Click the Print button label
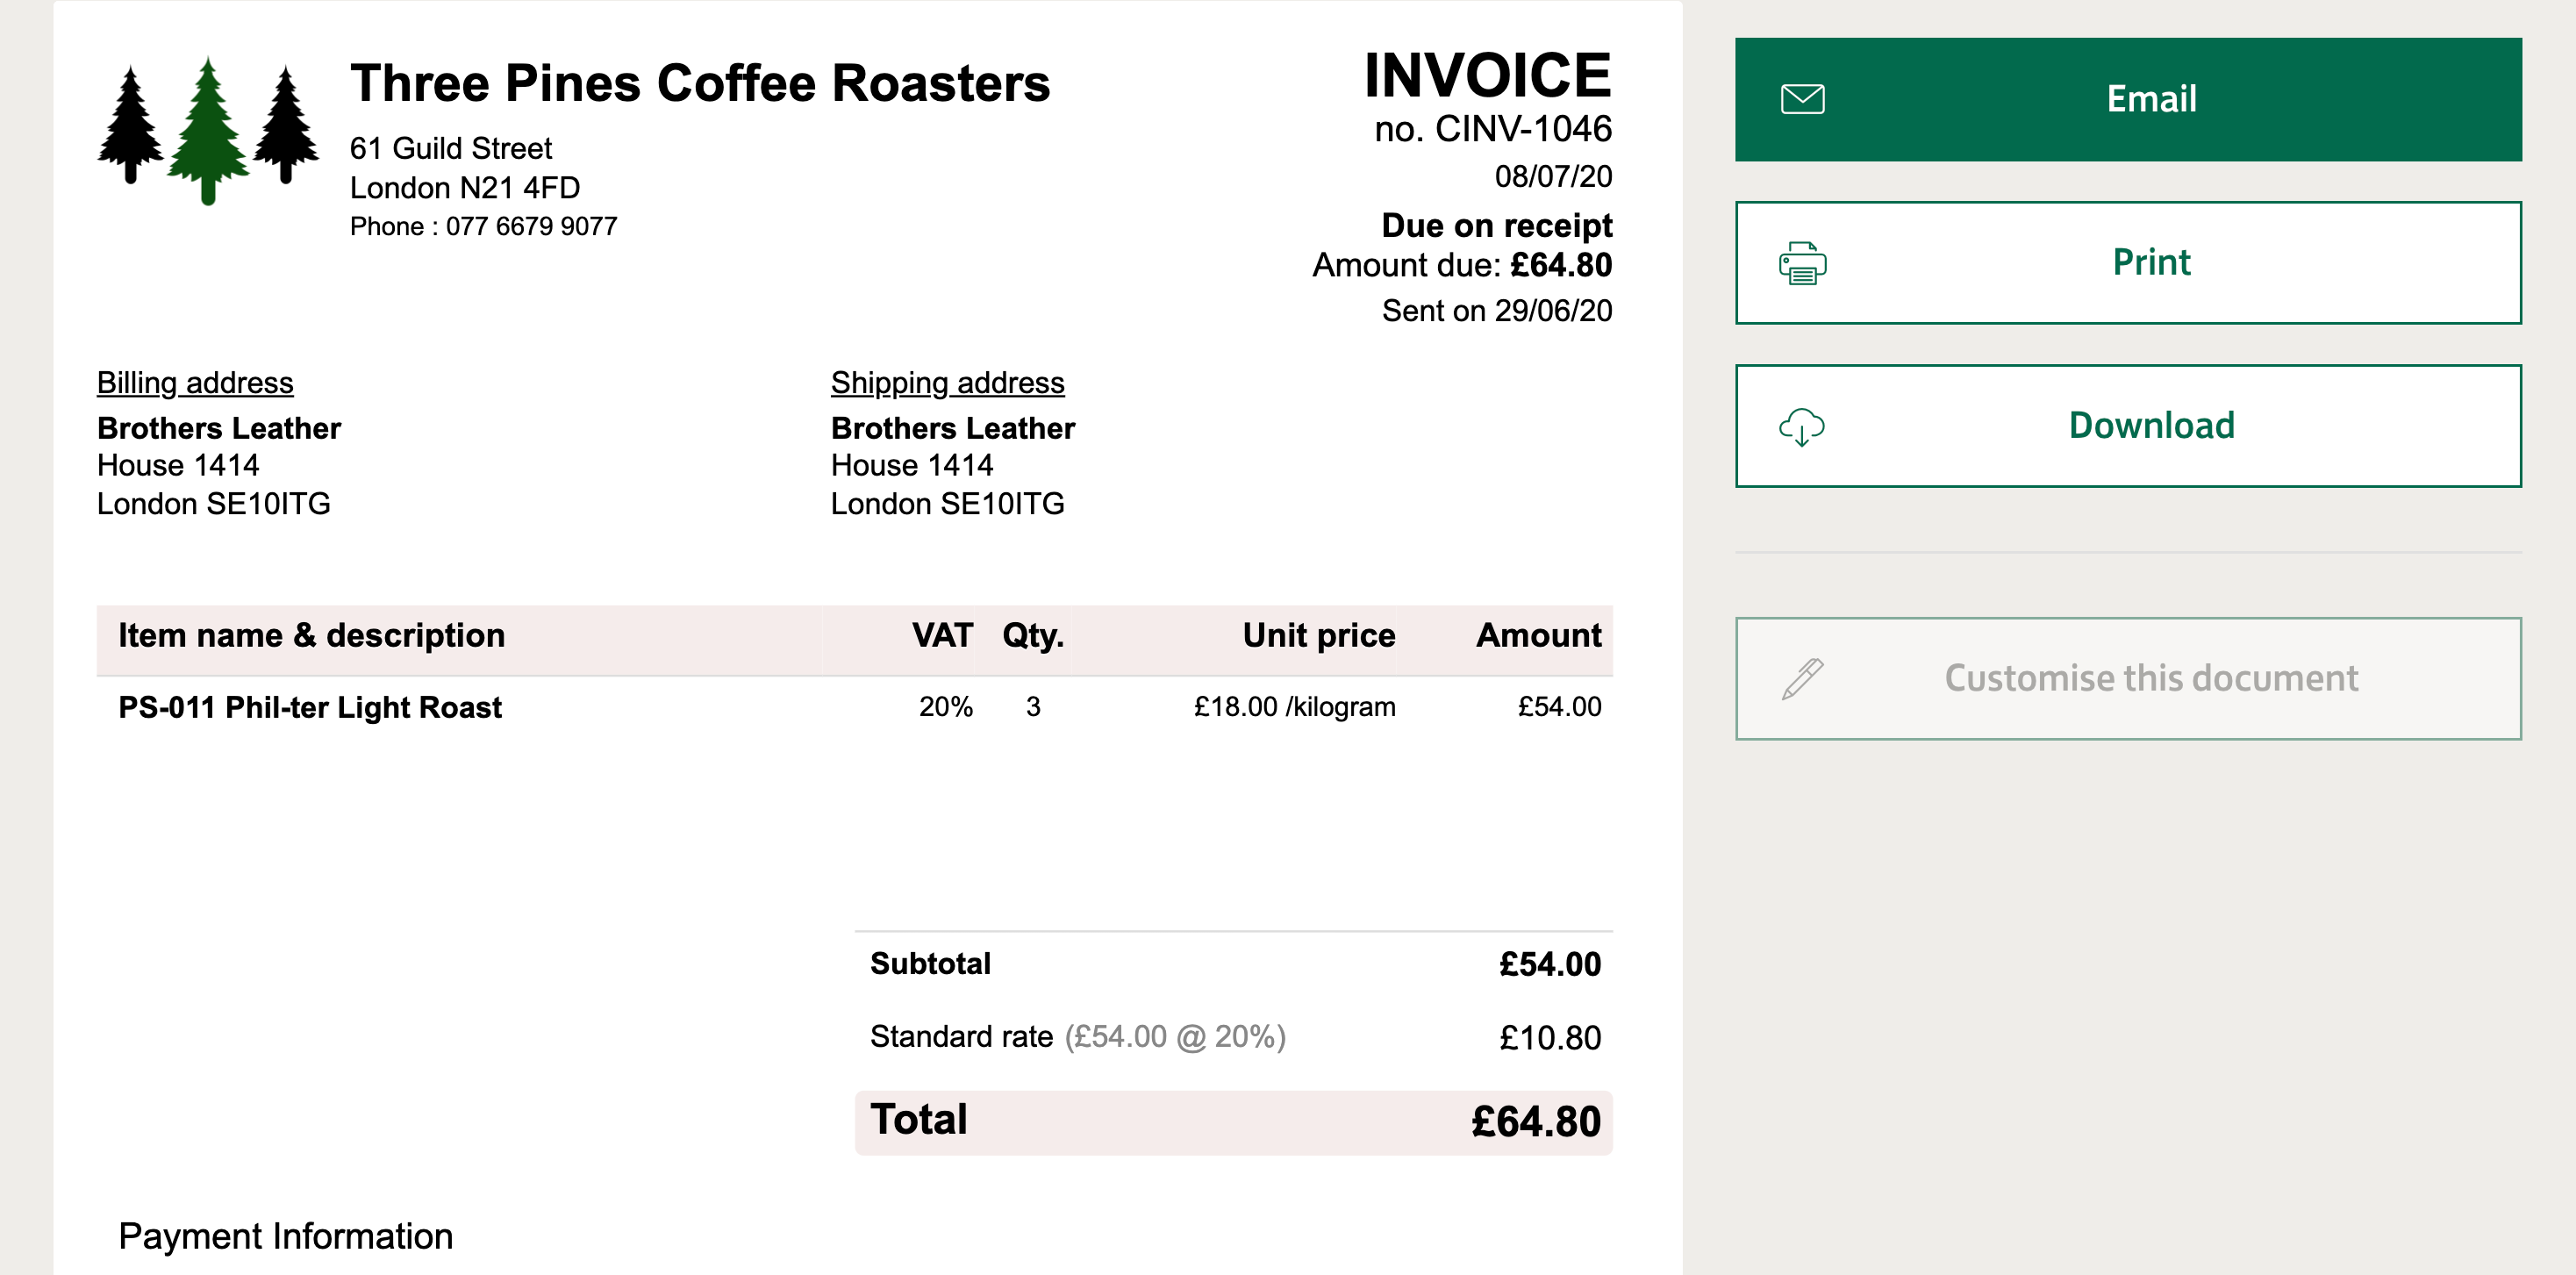This screenshot has height=1275, width=2576. (x=2151, y=262)
